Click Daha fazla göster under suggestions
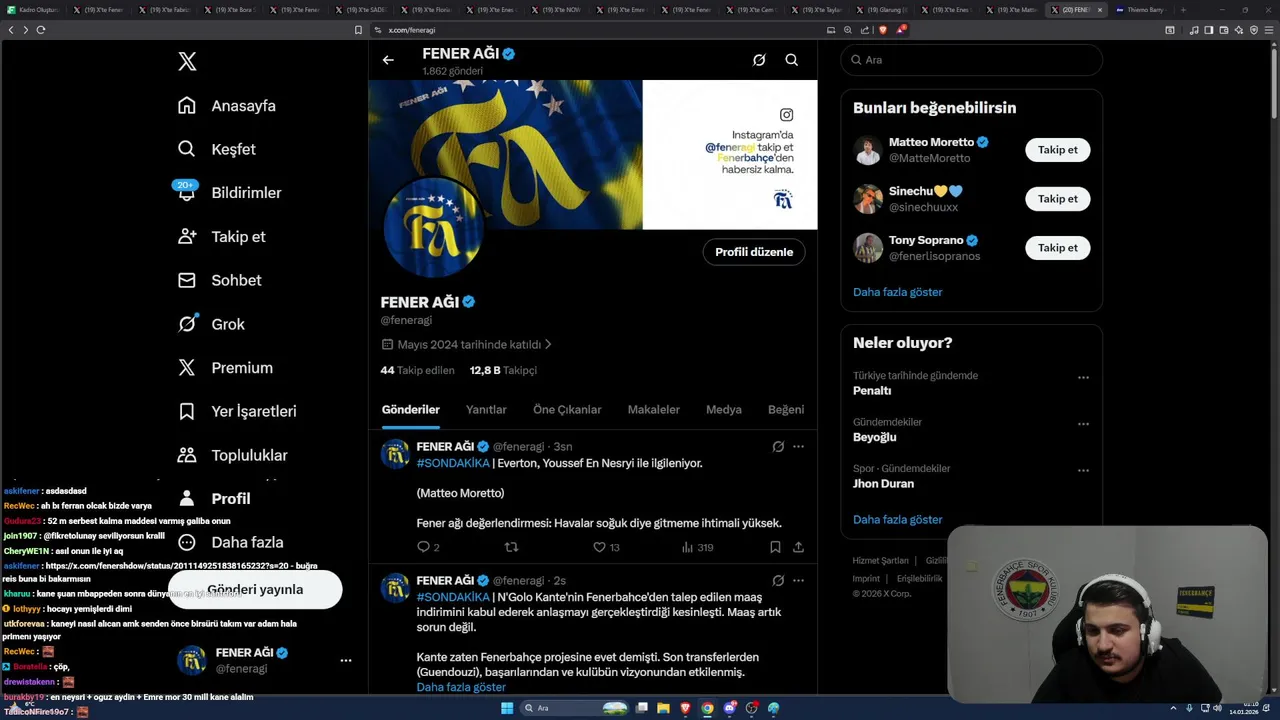 point(897,292)
